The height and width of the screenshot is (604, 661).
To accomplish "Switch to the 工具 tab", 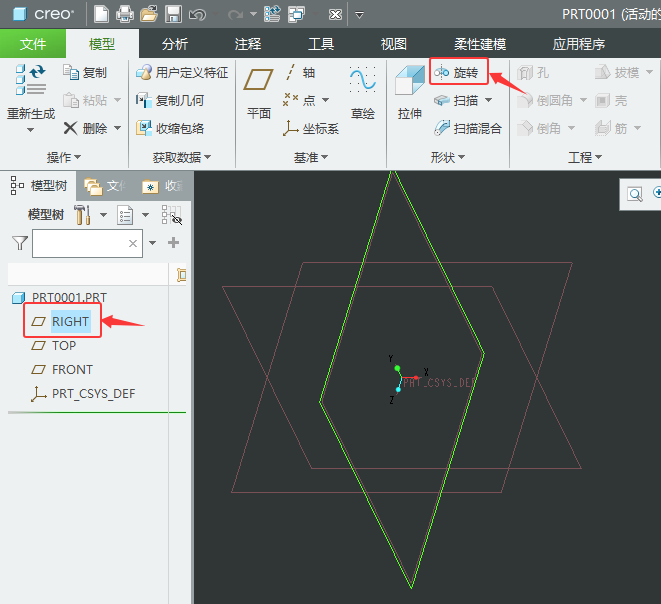I will 321,44.
